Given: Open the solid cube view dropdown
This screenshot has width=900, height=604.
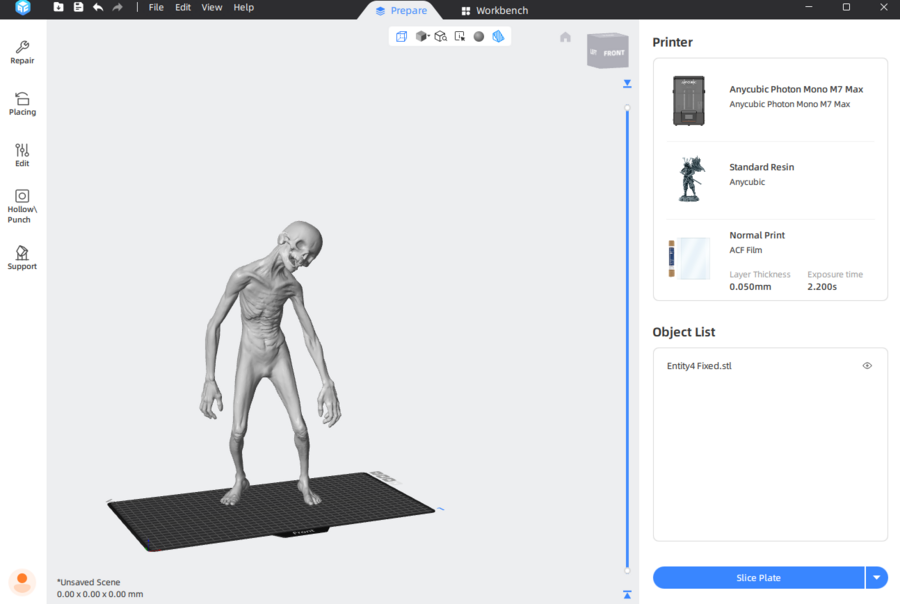Looking at the screenshot, I should tap(422, 36).
